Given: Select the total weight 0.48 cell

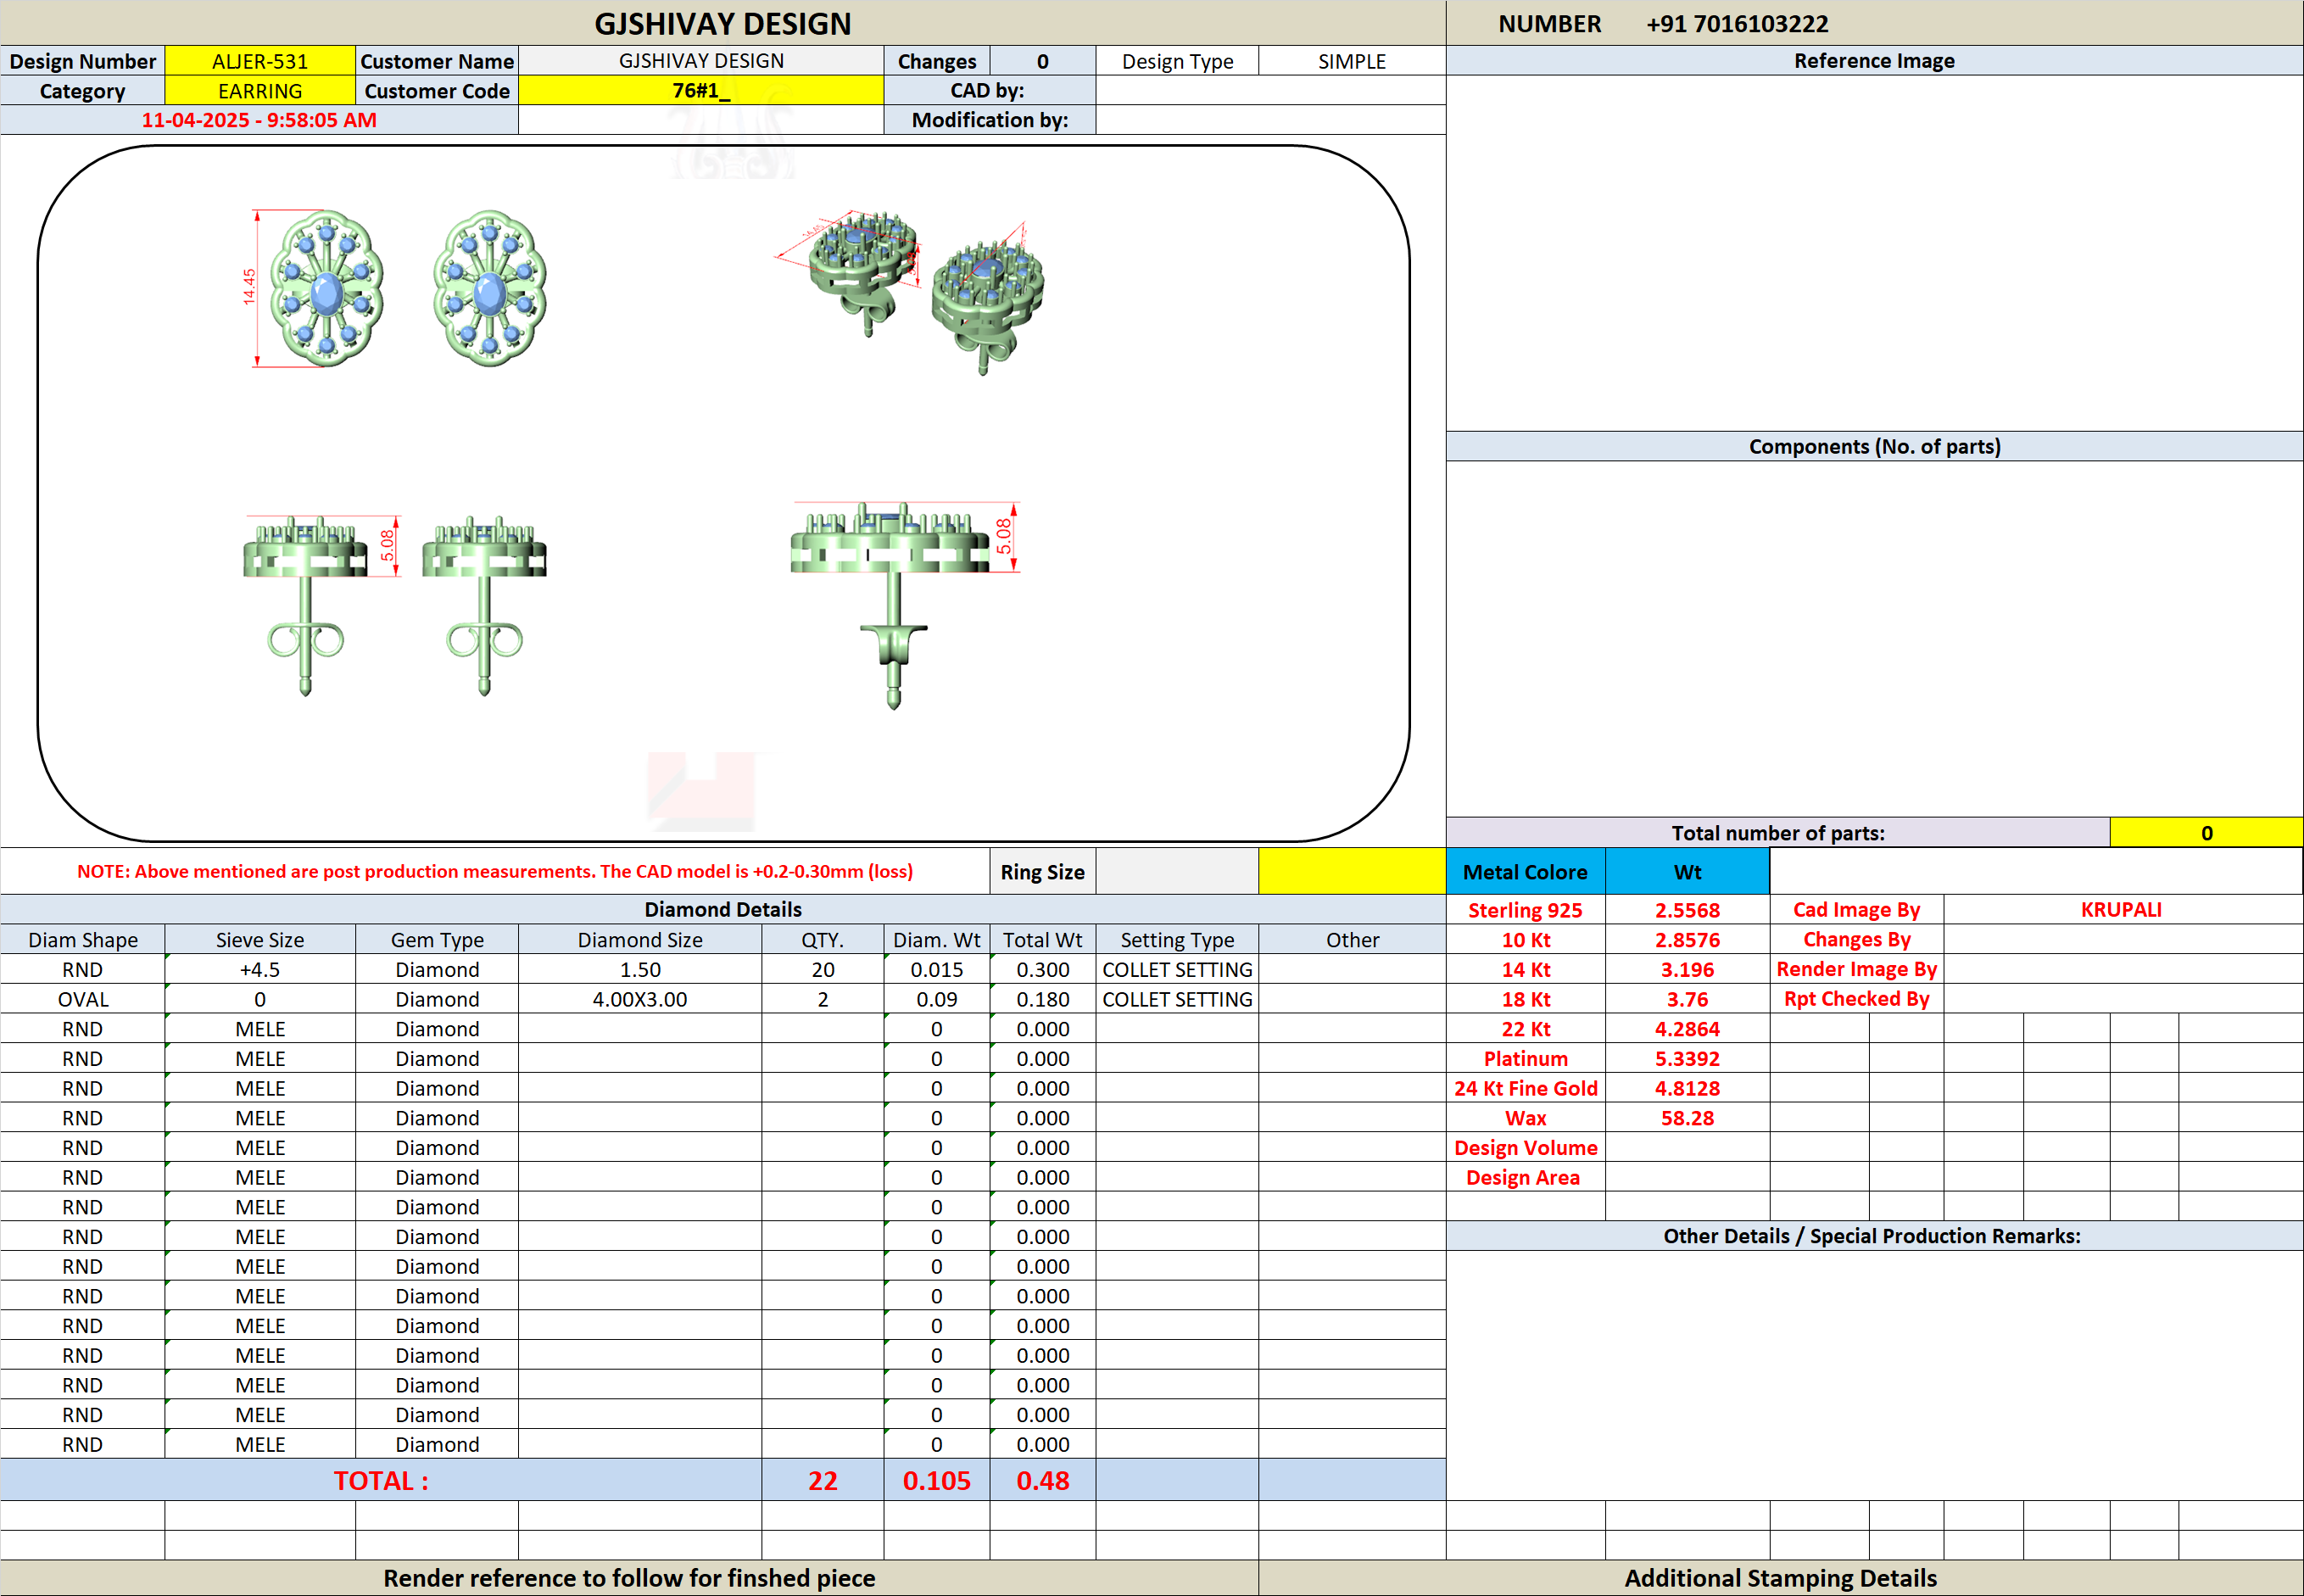Looking at the screenshot, I should [1043, 1481].
